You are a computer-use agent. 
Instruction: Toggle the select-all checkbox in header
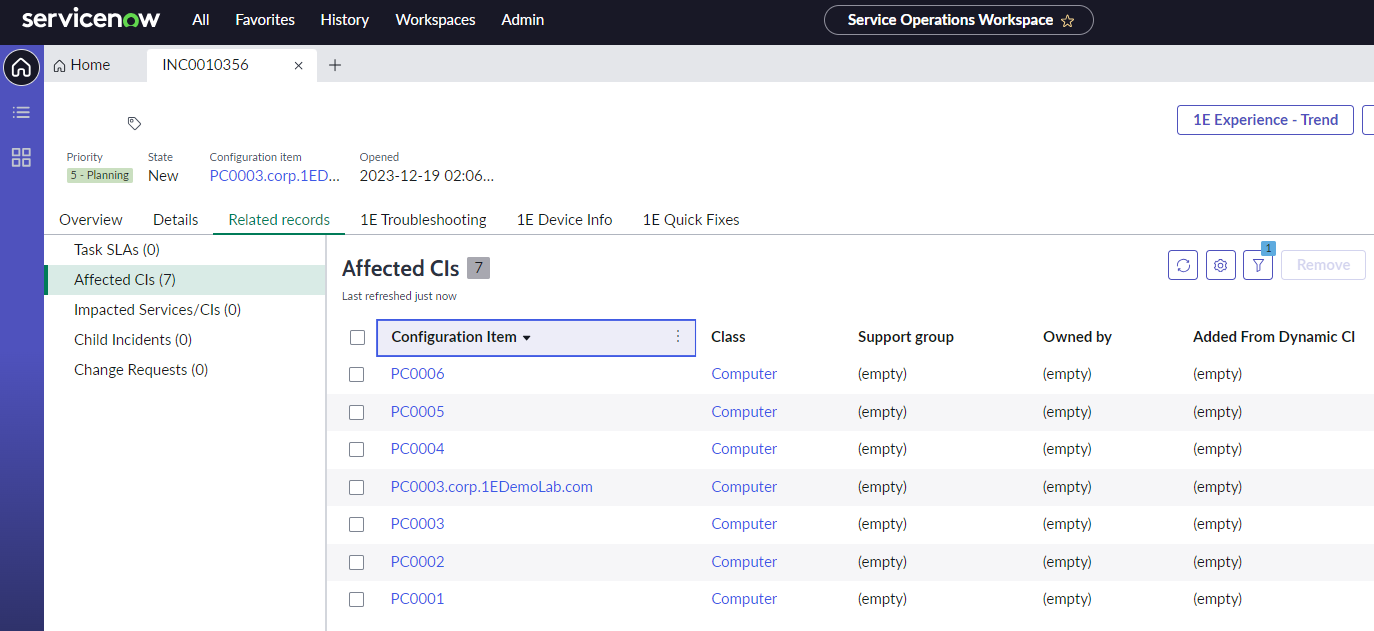357,337
